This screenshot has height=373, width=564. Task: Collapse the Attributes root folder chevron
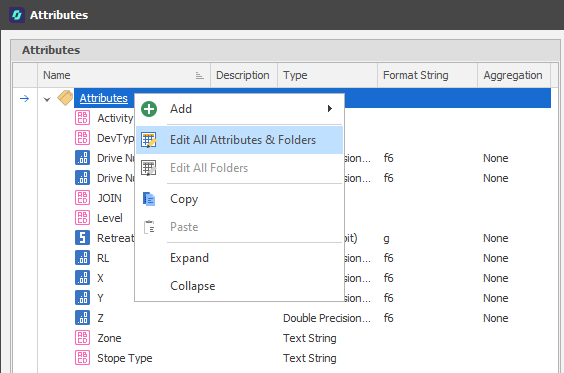click(x=47, y=99)
